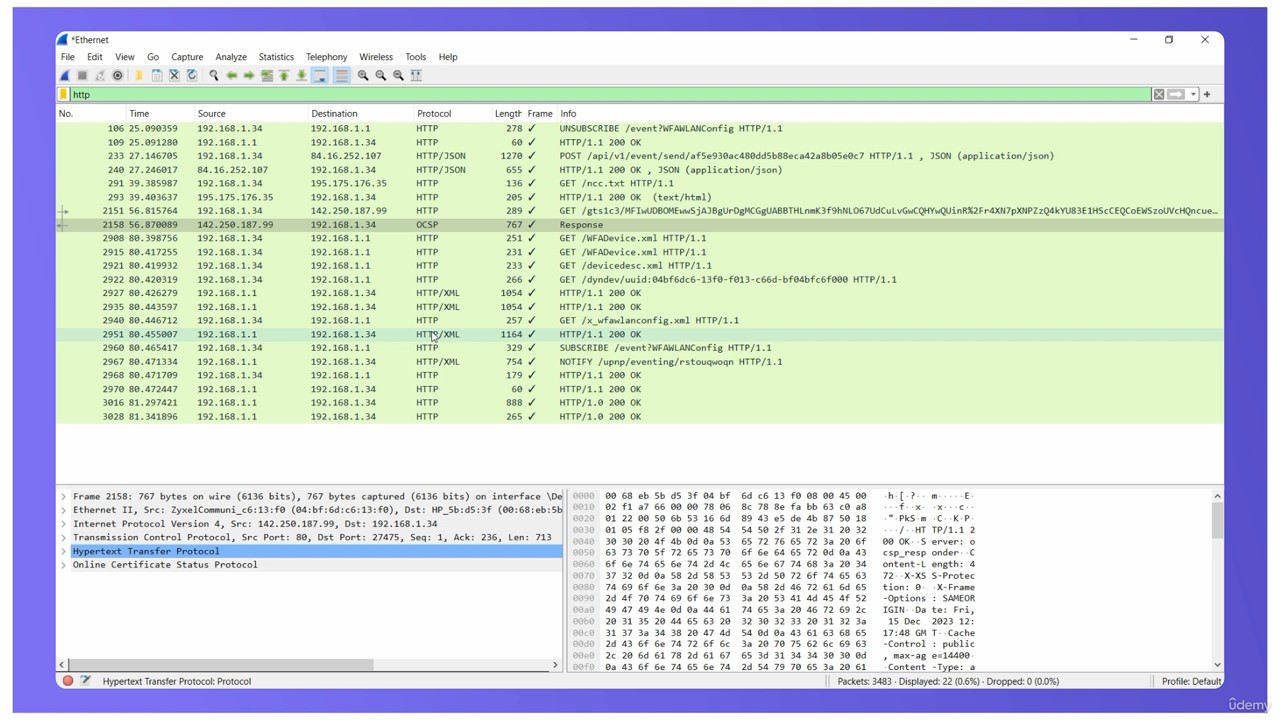Reload the capture file icon
This screenshot has width=1280, height=720.
coord(192,75)
